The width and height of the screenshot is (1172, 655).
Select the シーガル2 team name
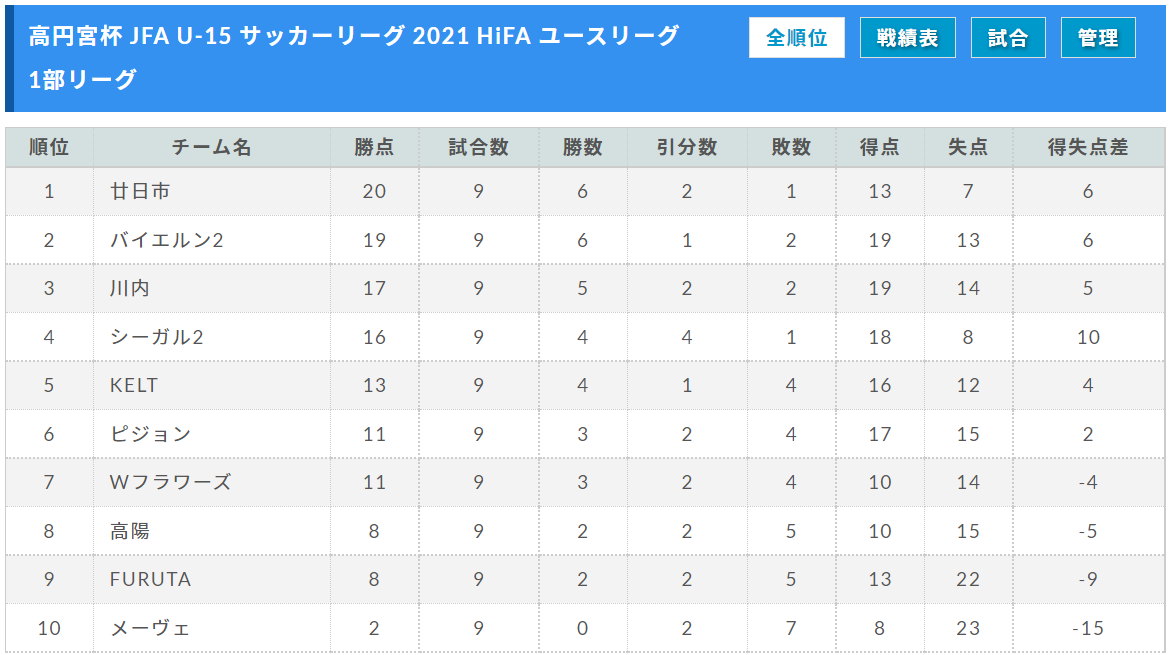[x=157, y=337]
